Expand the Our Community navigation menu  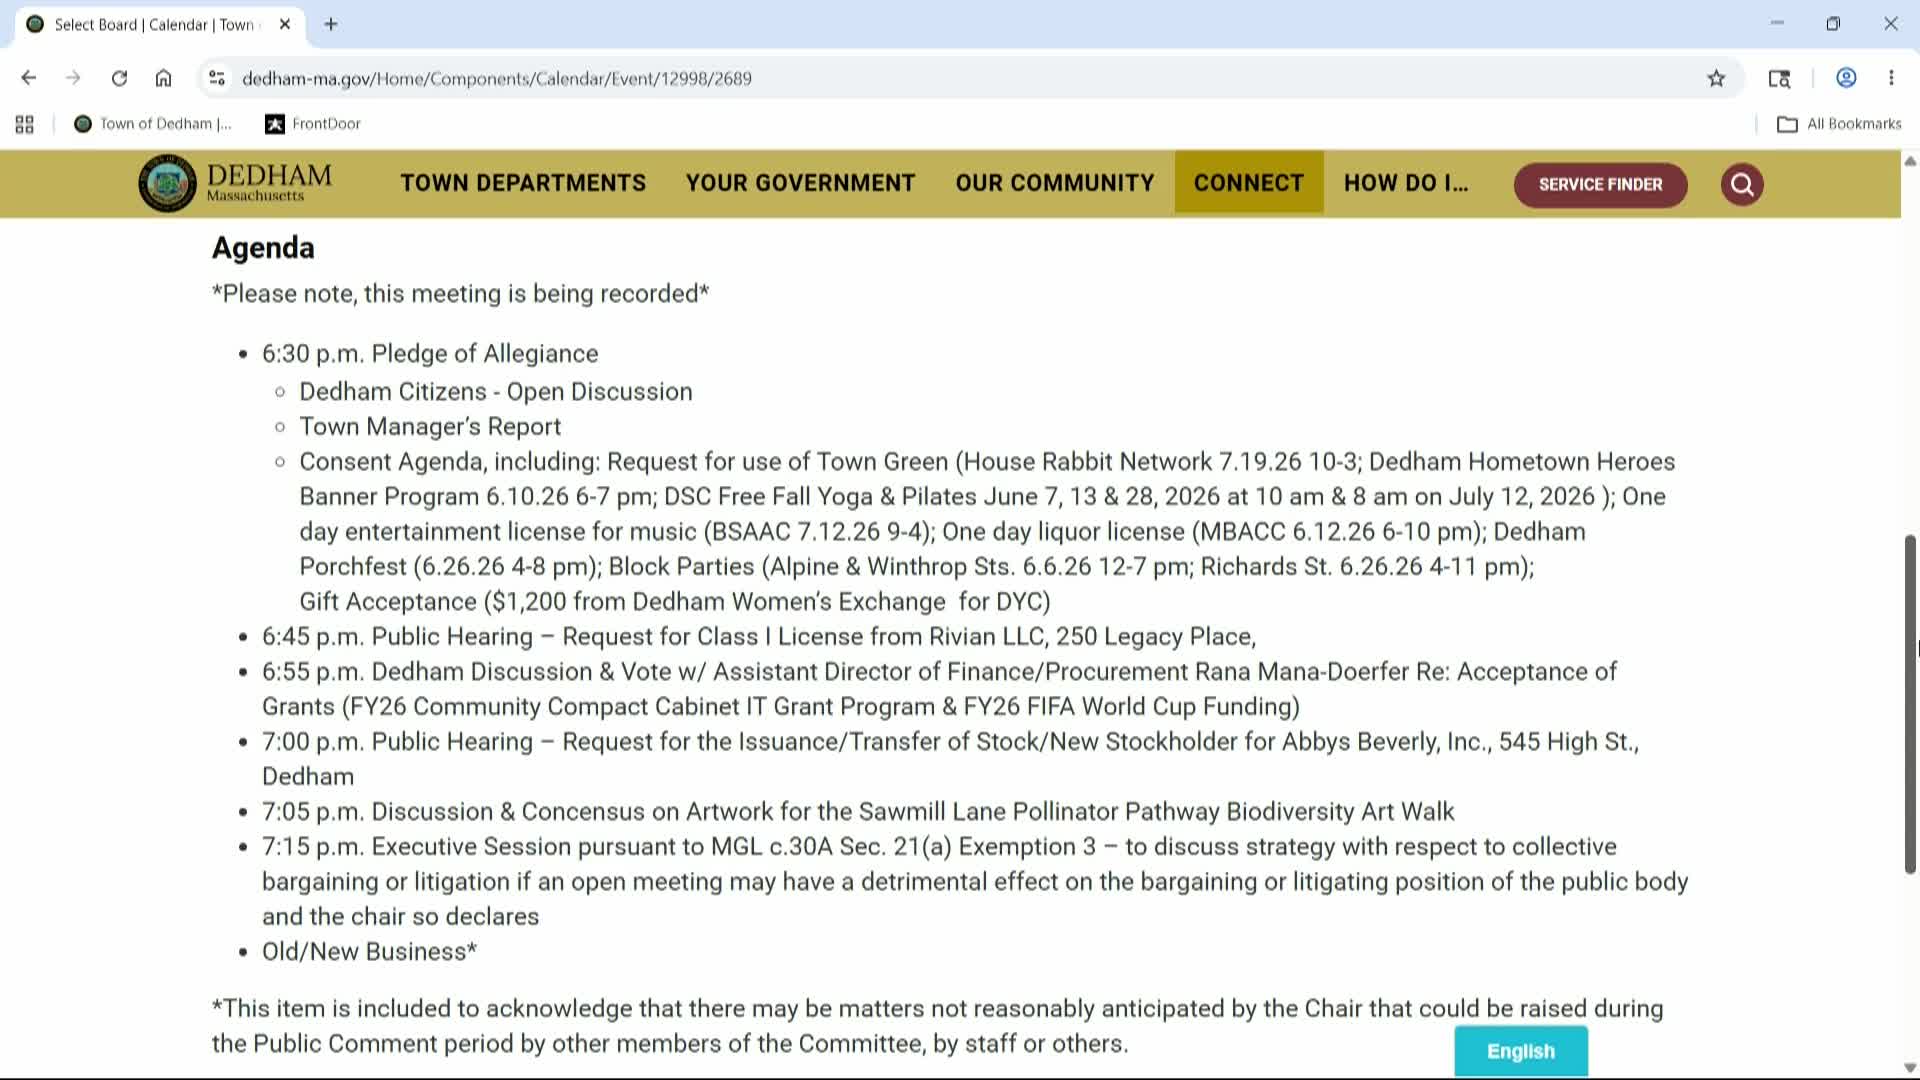point(1054,183)
